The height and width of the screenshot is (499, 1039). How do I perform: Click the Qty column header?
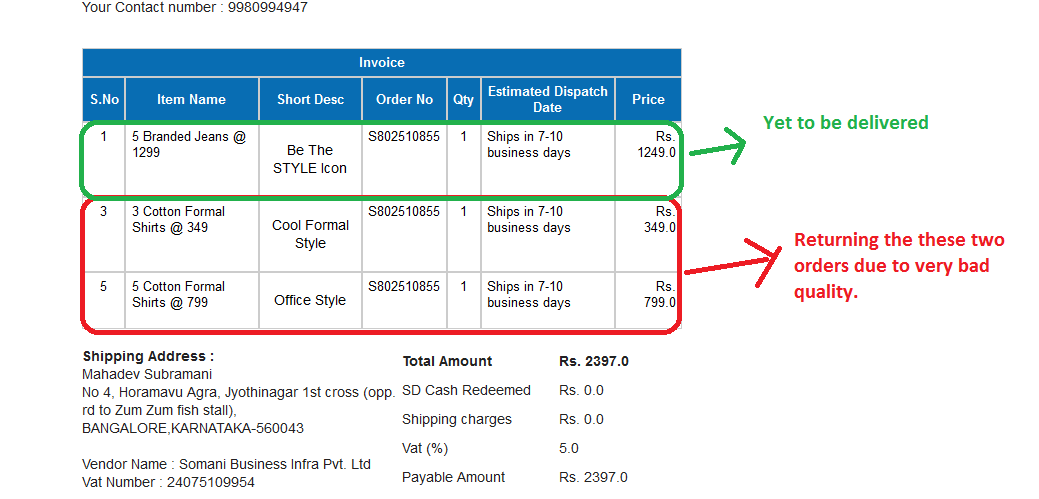pos(463,99)
